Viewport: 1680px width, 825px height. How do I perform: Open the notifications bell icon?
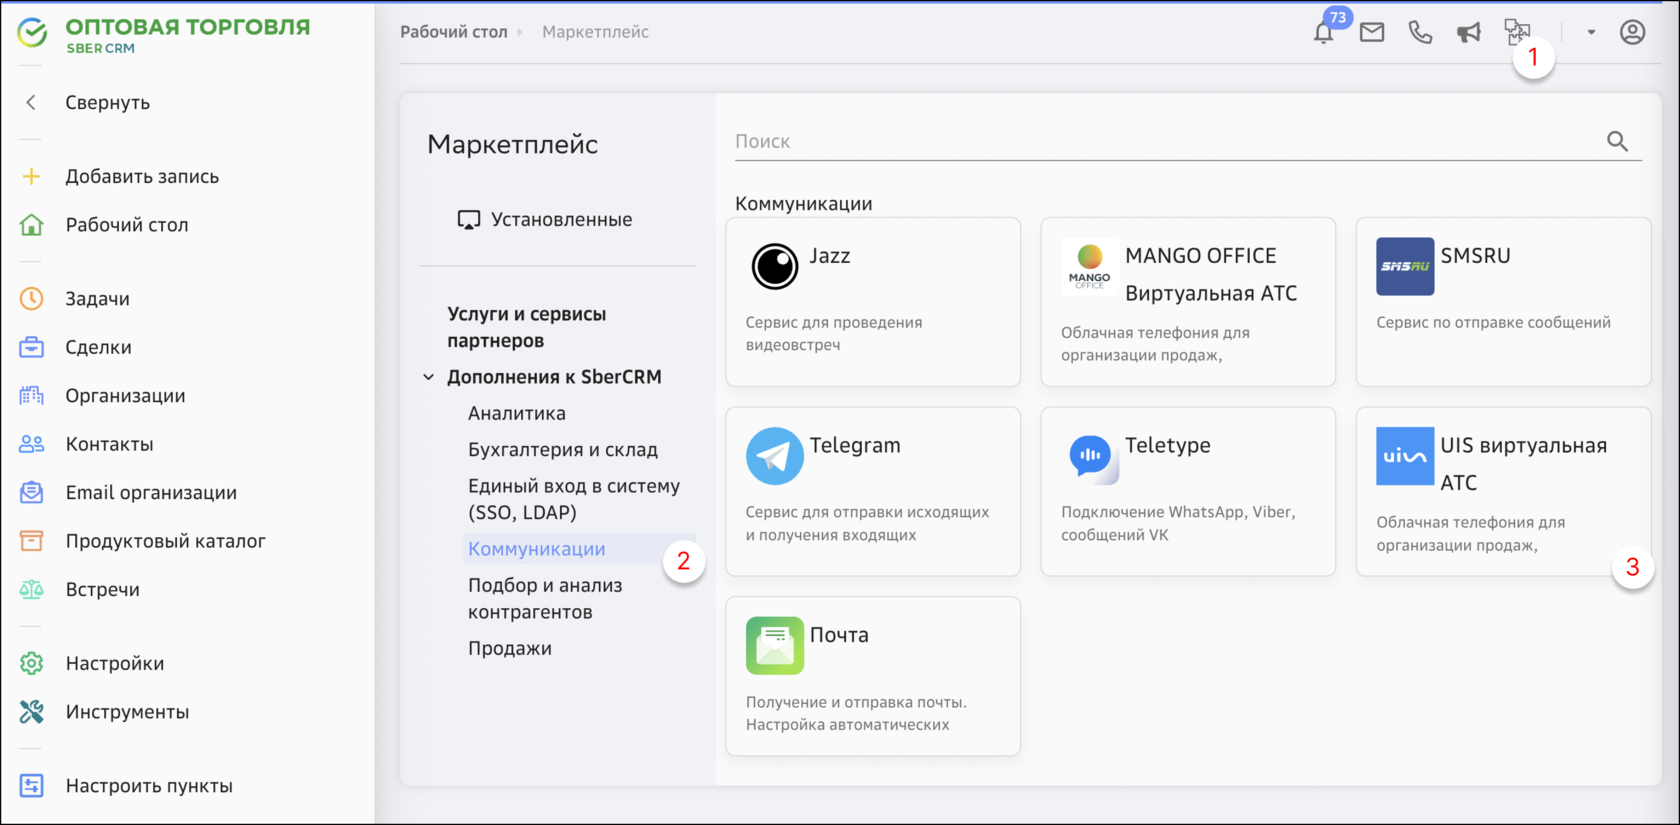[1323, 33]
